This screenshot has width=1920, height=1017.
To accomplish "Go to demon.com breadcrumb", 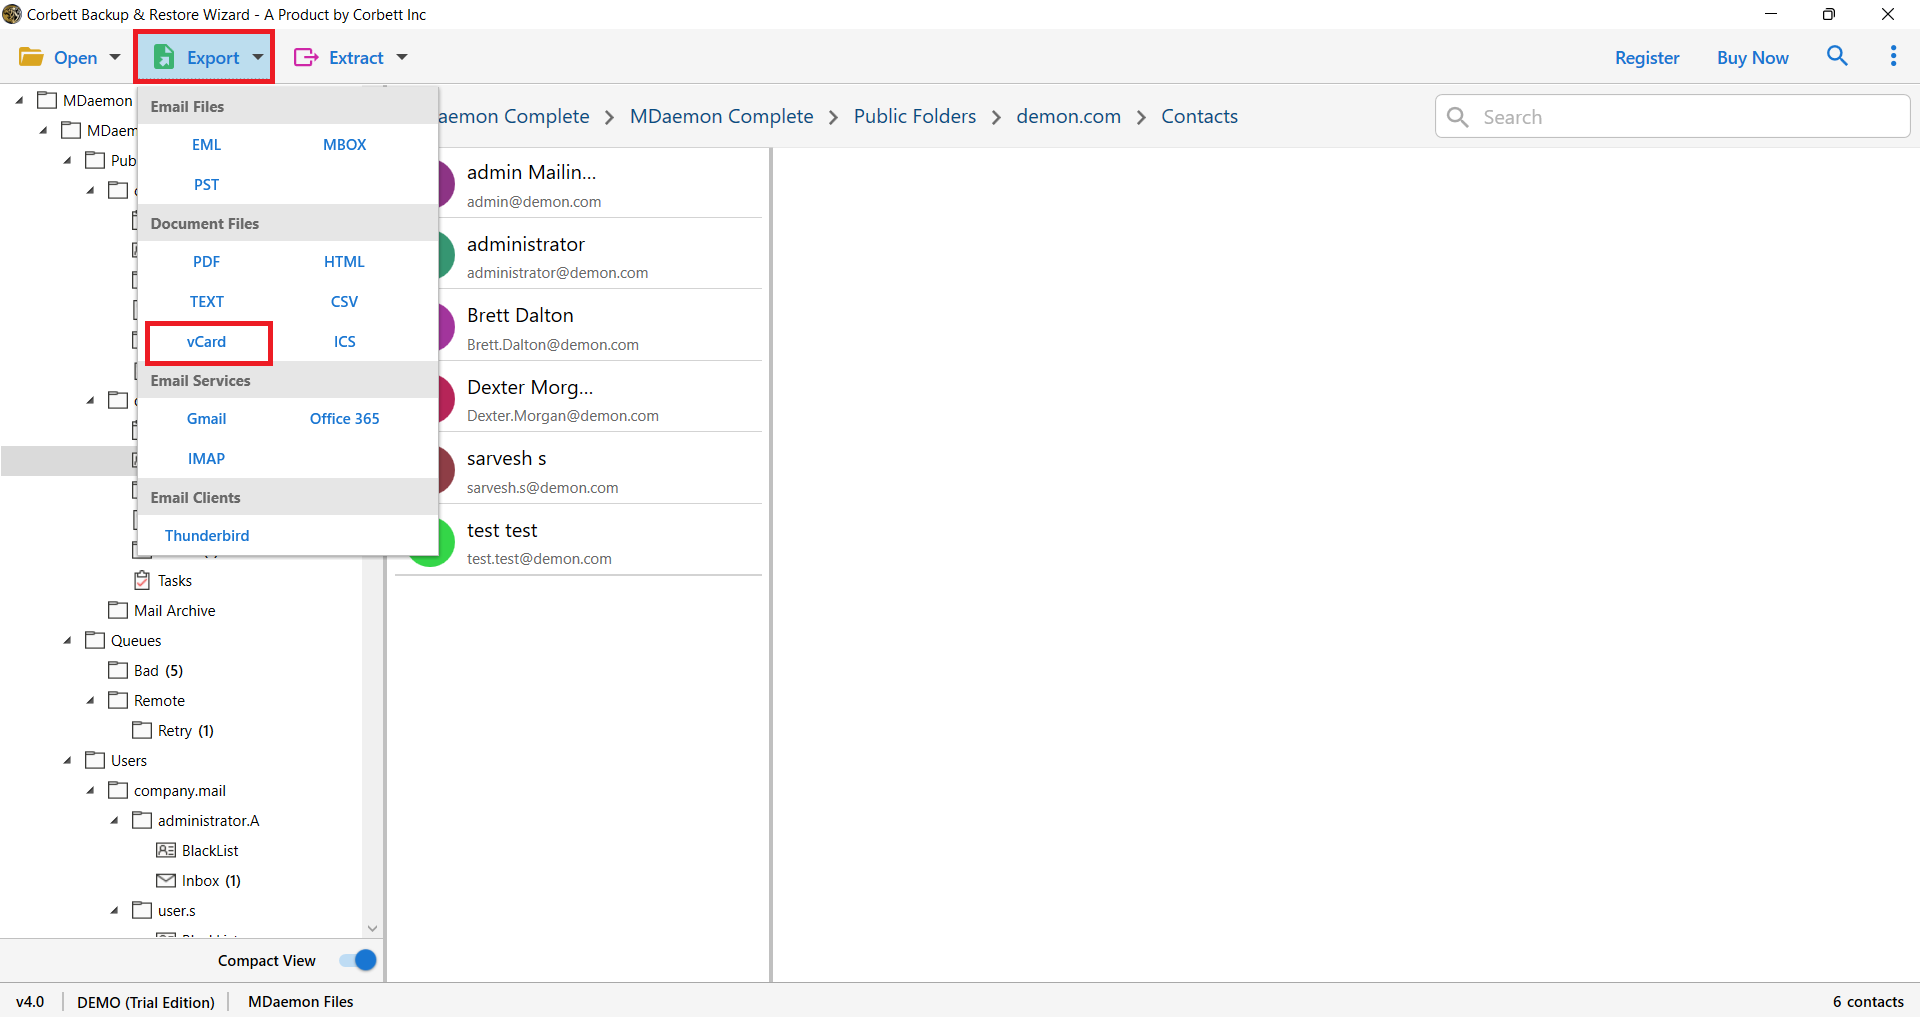I will [x=1068, y=116].
